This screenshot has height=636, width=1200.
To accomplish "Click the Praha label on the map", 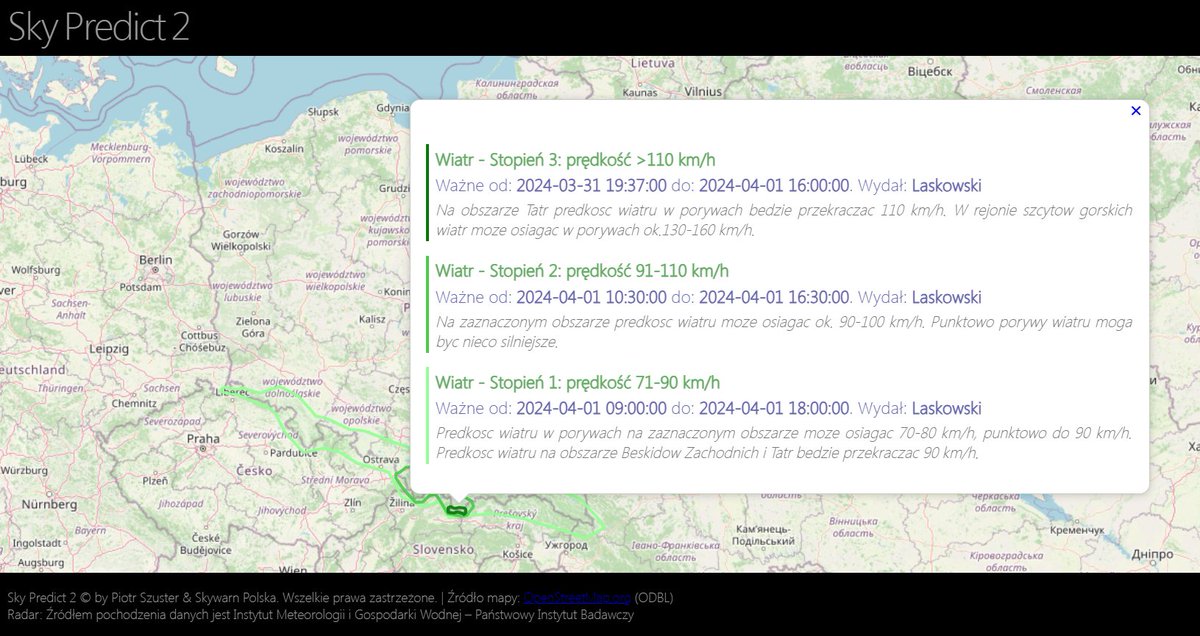I will click(203, 438).
